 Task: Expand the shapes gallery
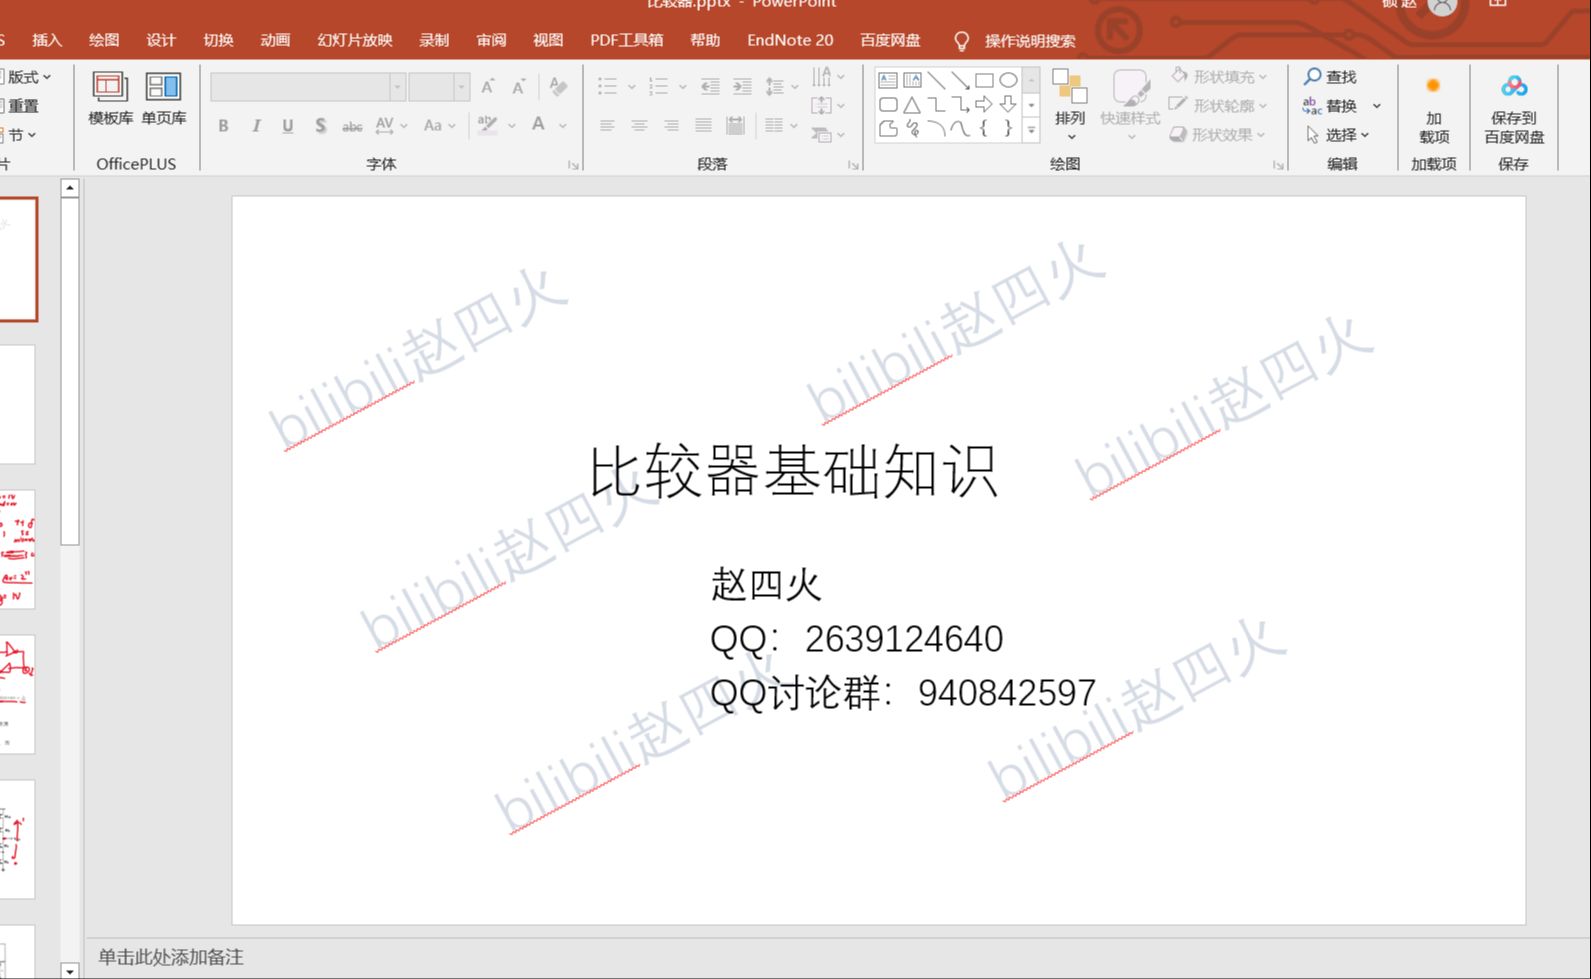(1031, 129)
